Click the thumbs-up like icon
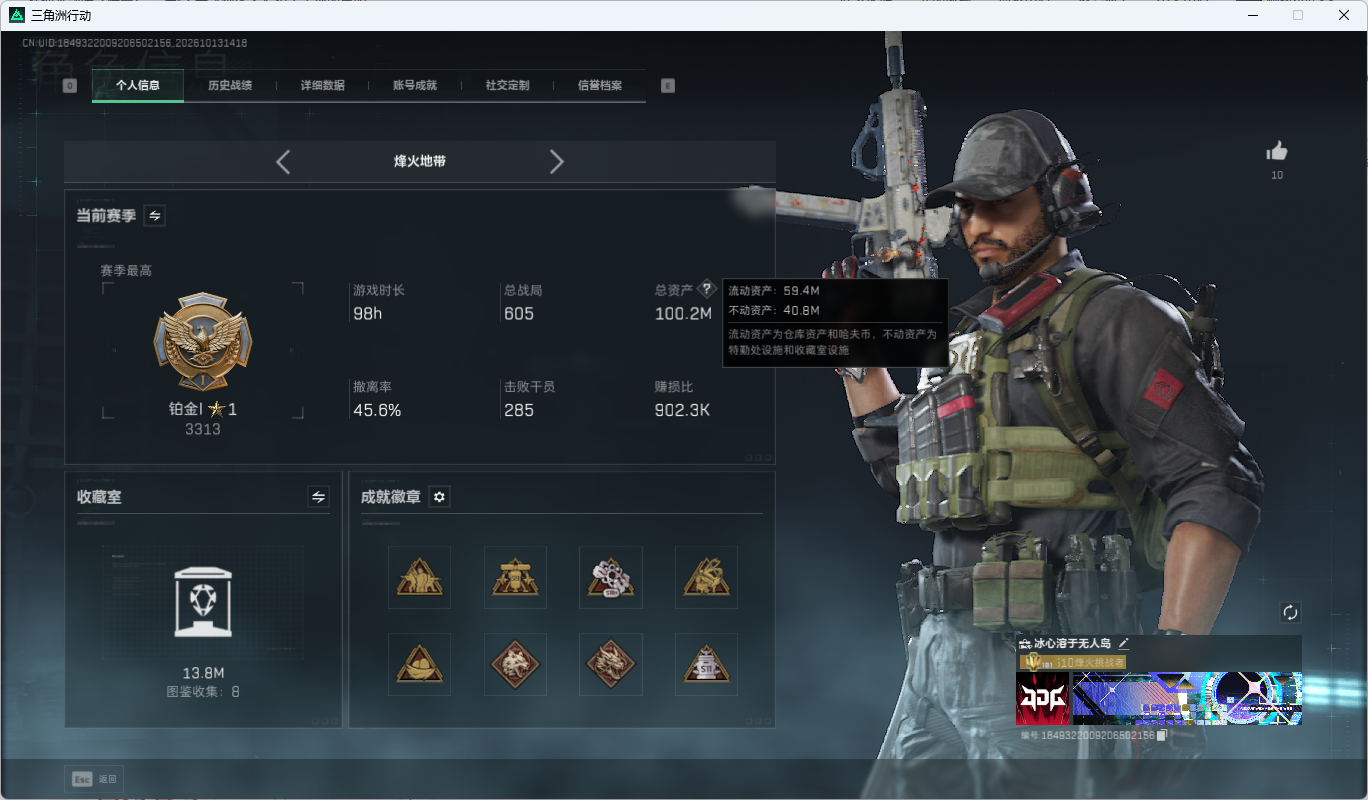 (1276, 151)
